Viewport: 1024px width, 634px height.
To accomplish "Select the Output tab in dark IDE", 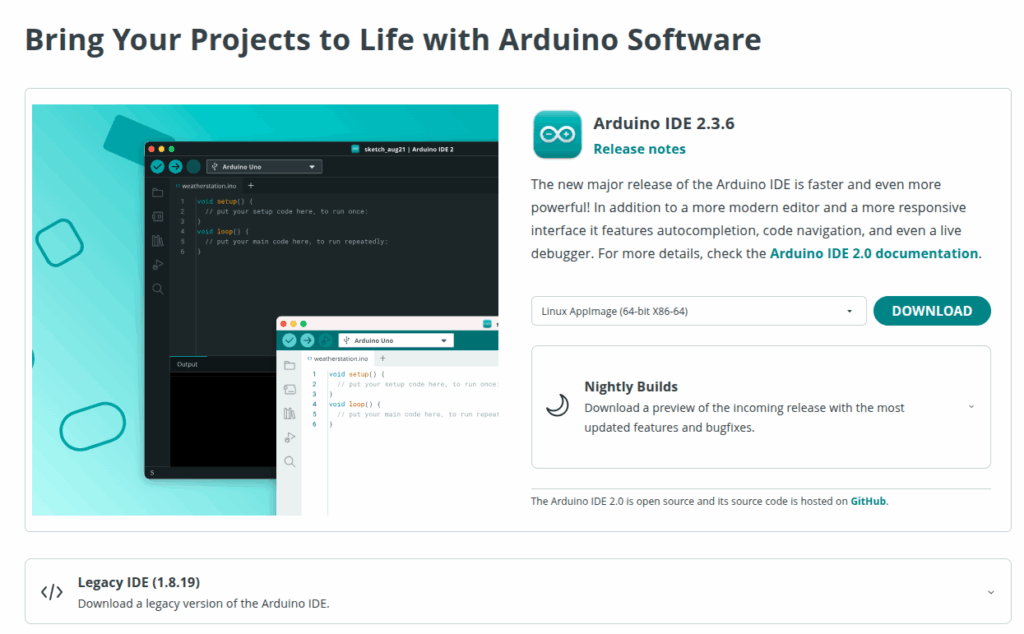I will [x=187, y=364].
